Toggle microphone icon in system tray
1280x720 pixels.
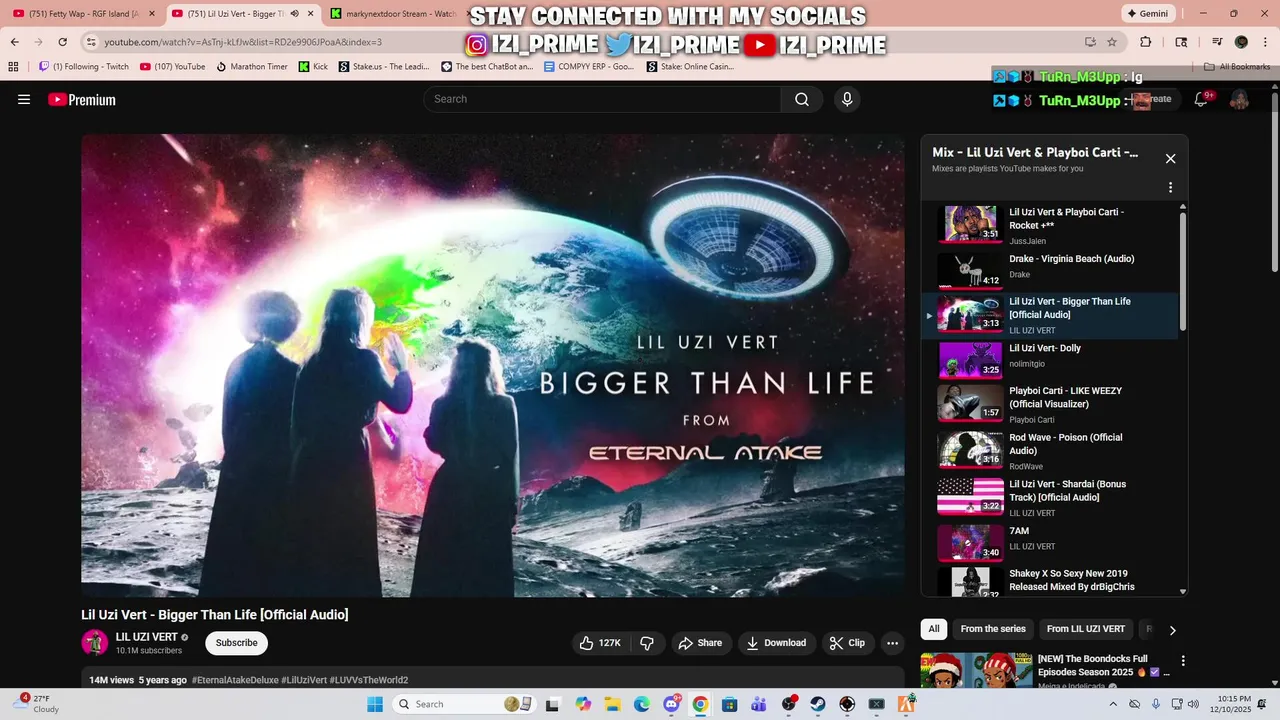[1156, 704]
